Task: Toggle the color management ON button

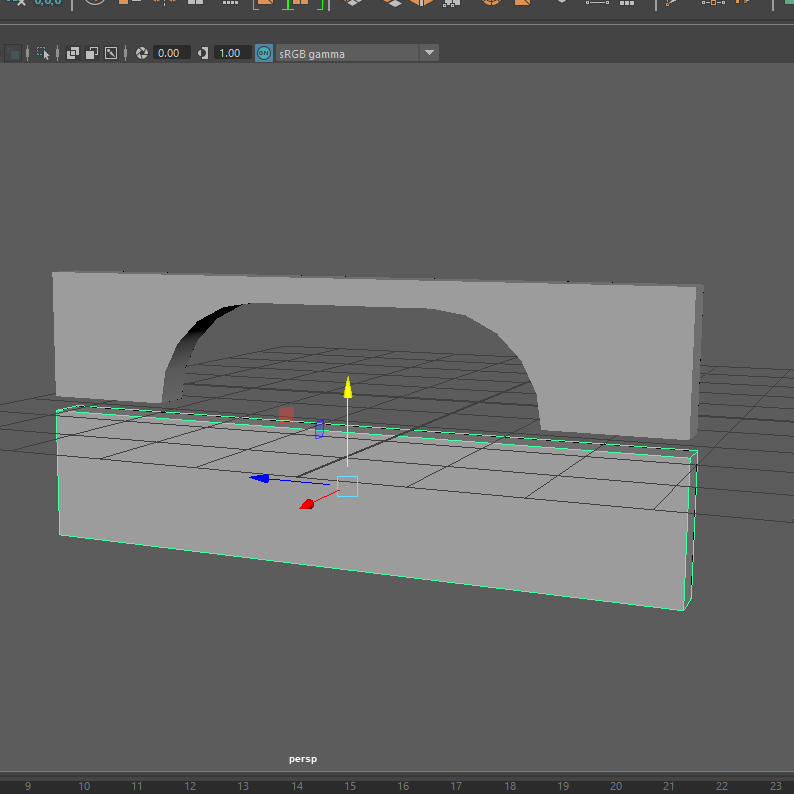Action: pos(264,53)
